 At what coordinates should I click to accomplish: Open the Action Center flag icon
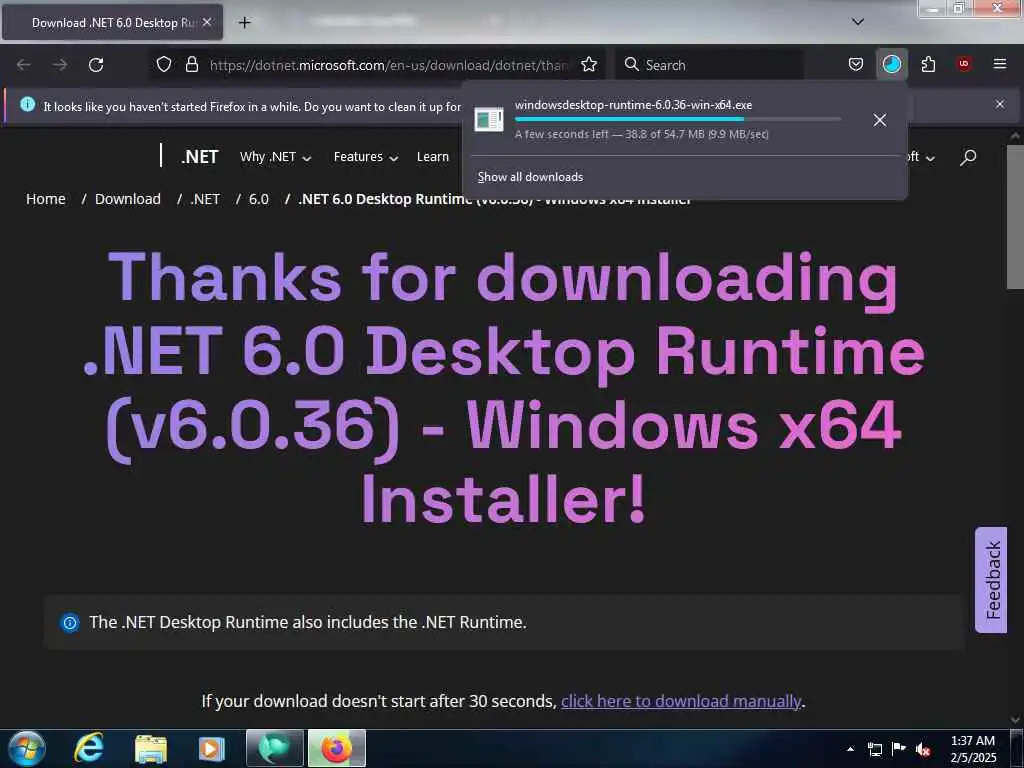(x=899, y=748)
